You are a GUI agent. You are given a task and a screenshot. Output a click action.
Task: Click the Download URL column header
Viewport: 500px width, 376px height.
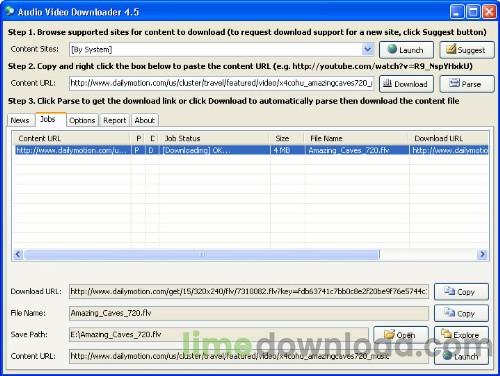click(x=449, y=138)
